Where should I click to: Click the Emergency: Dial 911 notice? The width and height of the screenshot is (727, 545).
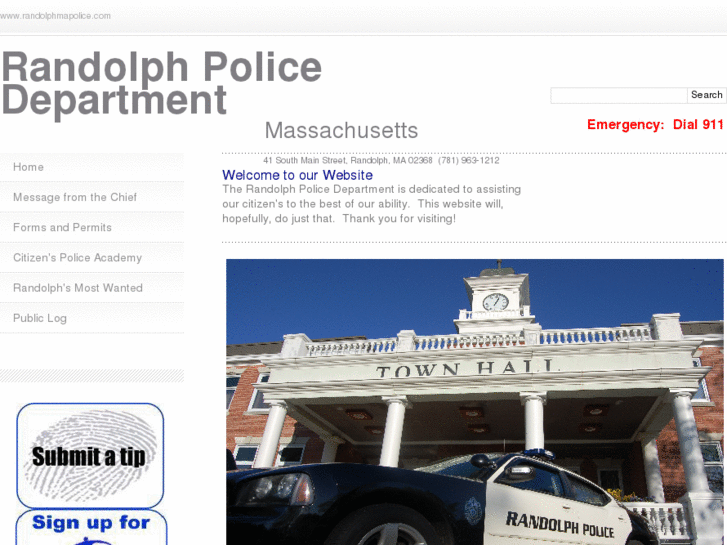coord(655,124)
